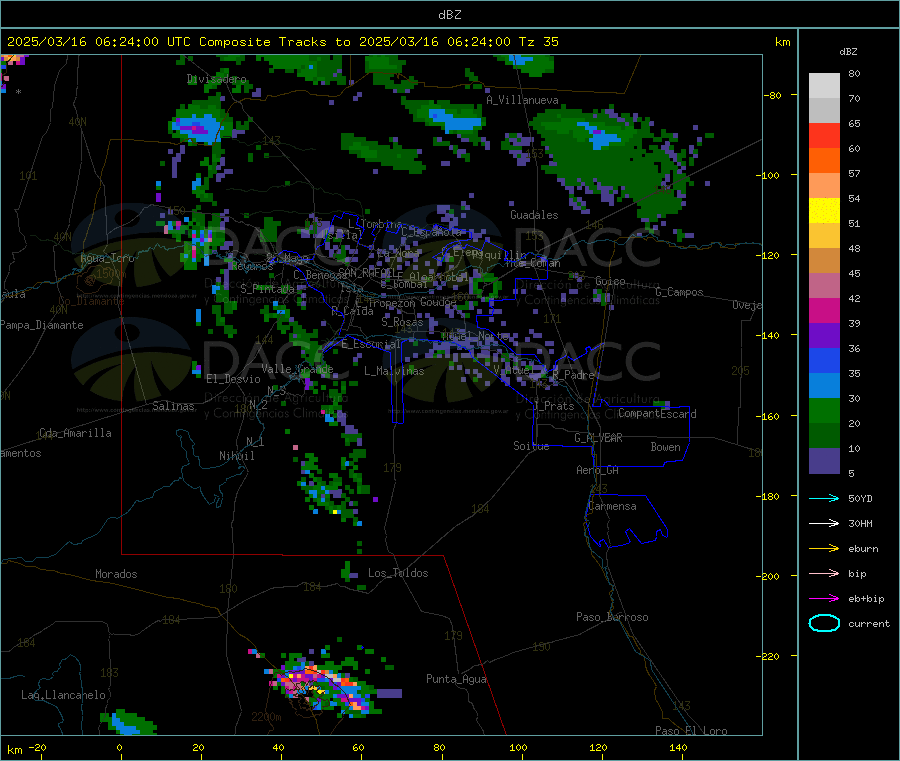Click the pink bip arrow in the legend
Screen dimensions: 900x761
click(824, 573)
